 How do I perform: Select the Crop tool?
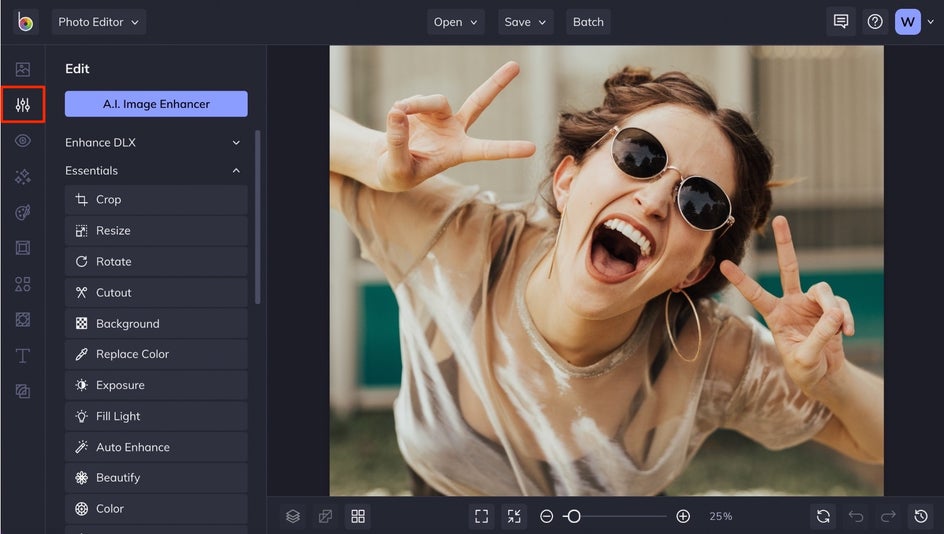tap(156, 200)
